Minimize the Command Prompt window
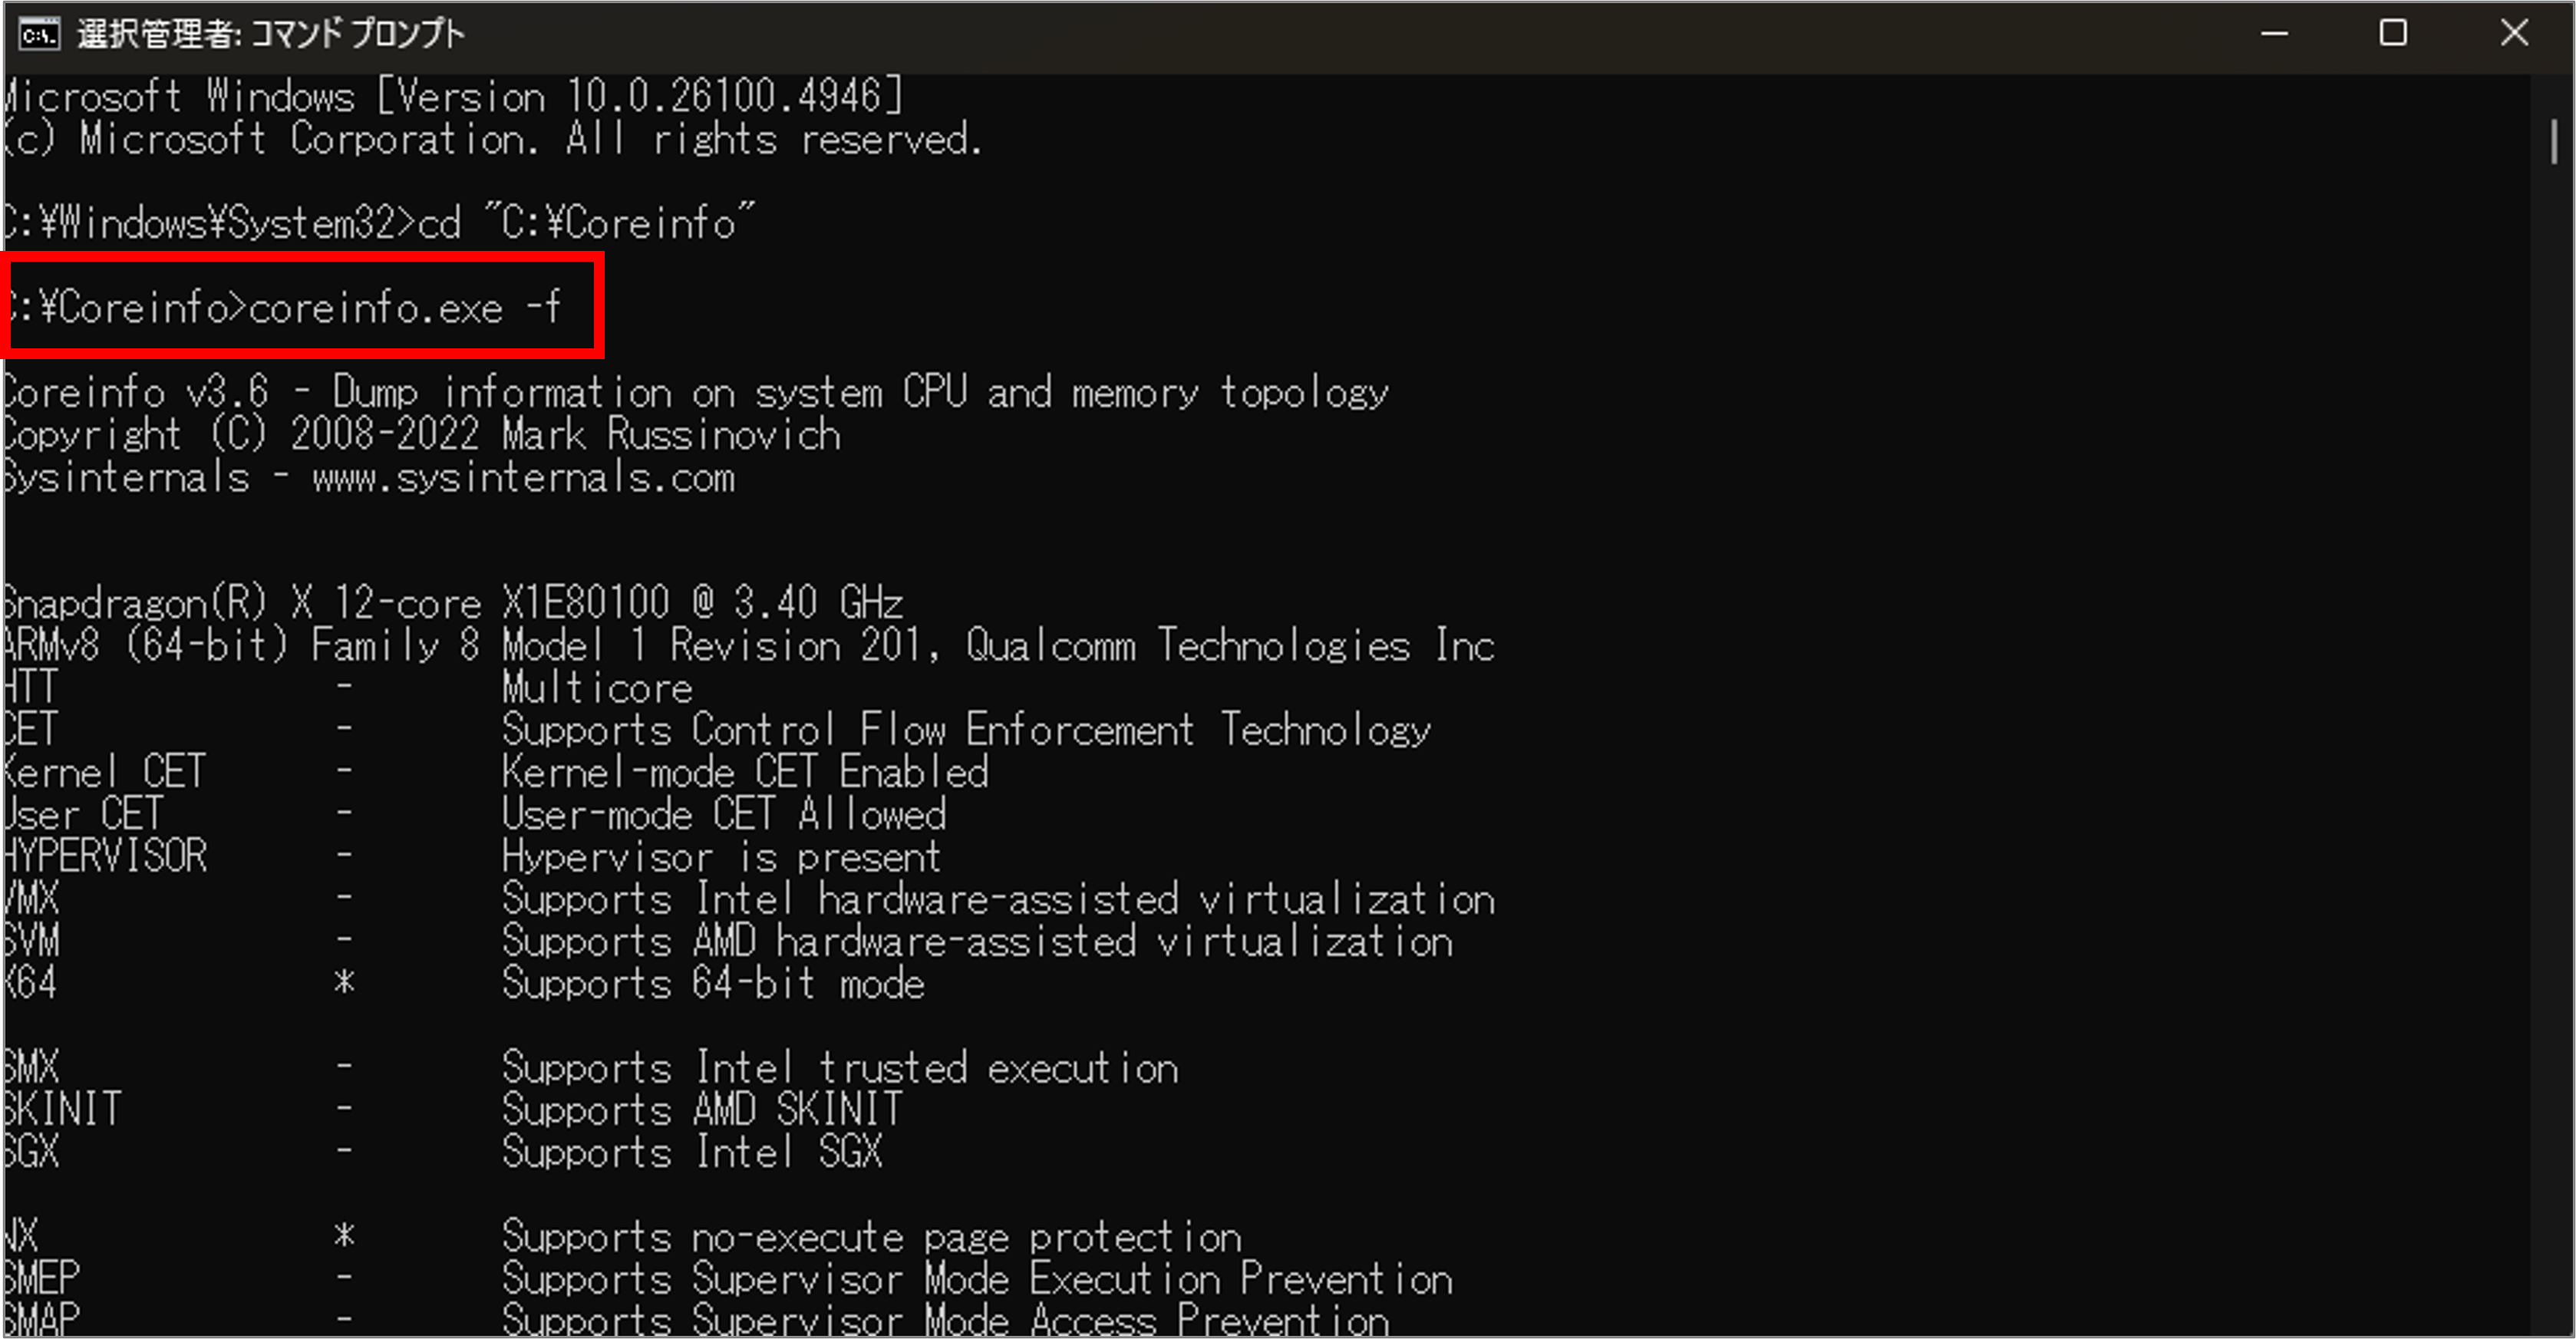Screen dimensions: 2576x1339 click(x=2274, y=34)
